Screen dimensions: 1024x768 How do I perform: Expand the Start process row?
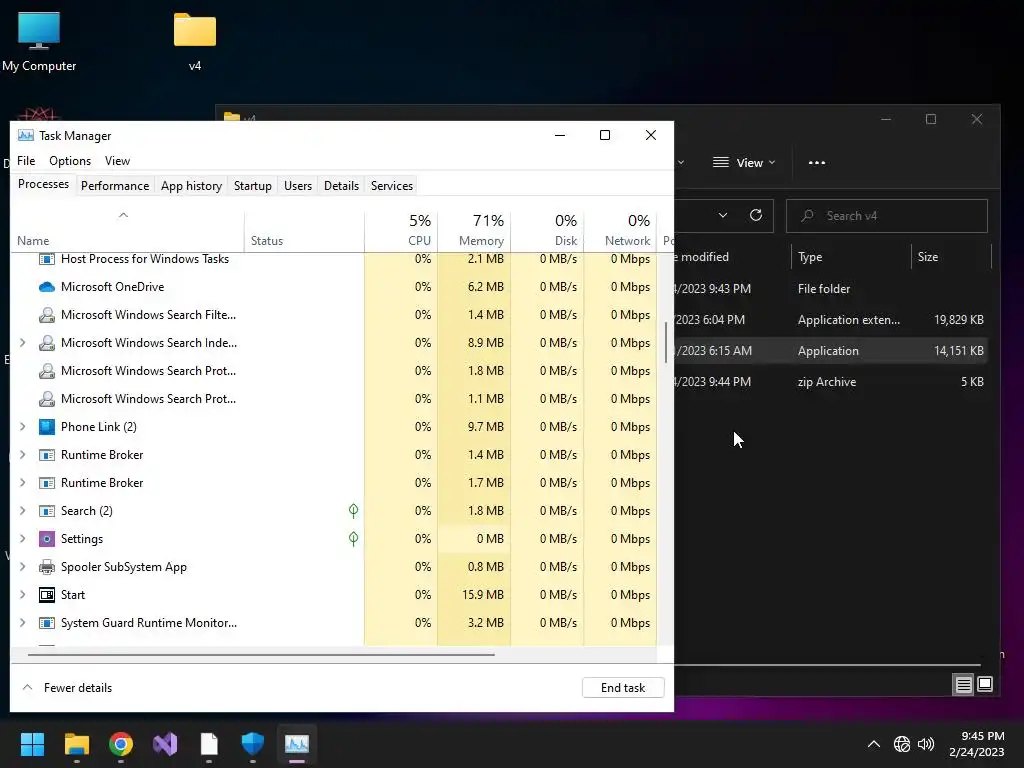tap(22, 595)
